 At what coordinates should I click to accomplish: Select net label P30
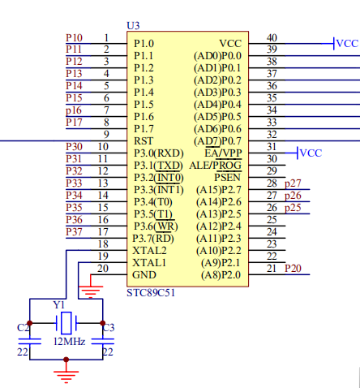74,147
